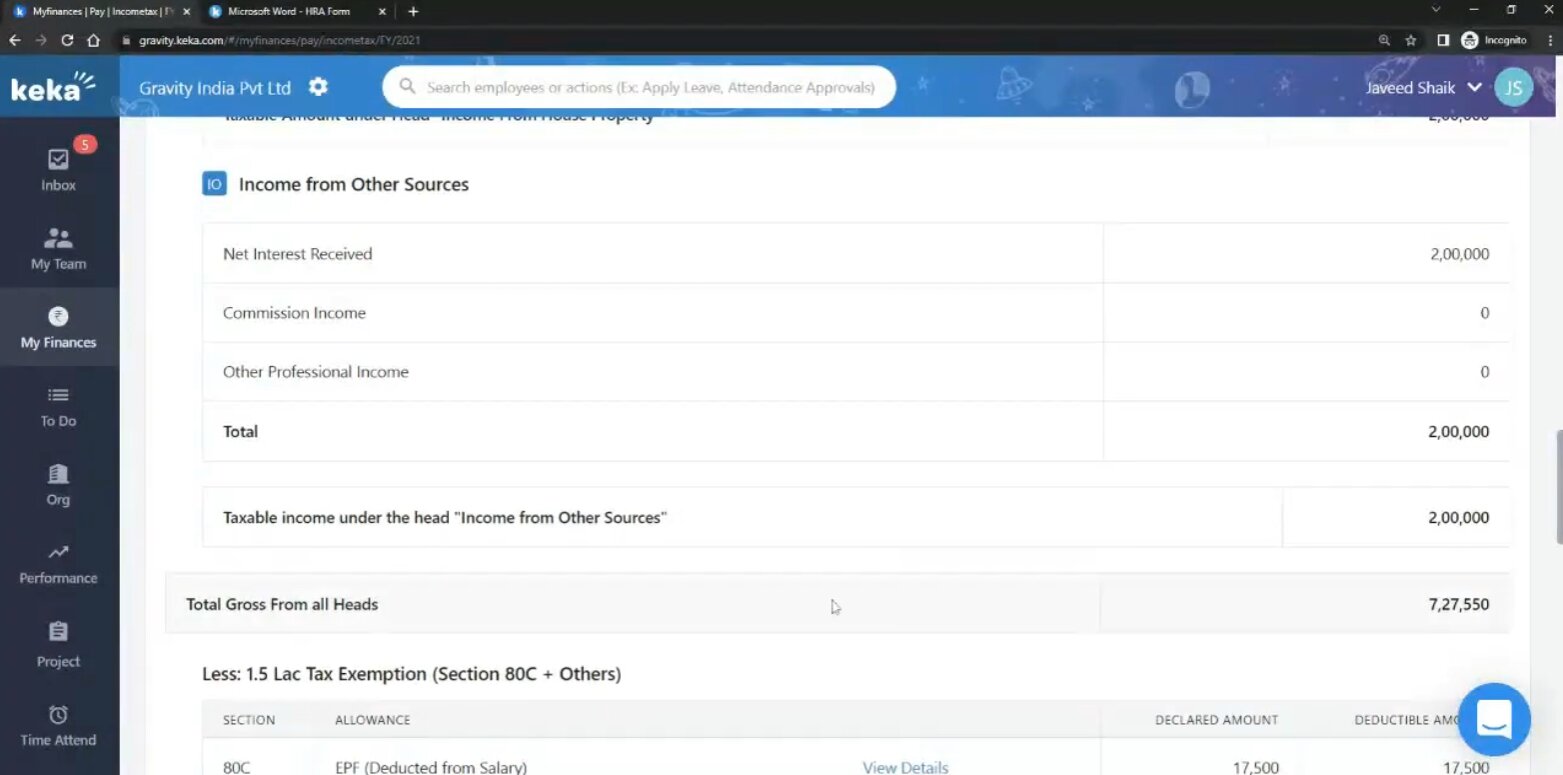
Task: Open the Performance section
Action: [x=58, y=564]
